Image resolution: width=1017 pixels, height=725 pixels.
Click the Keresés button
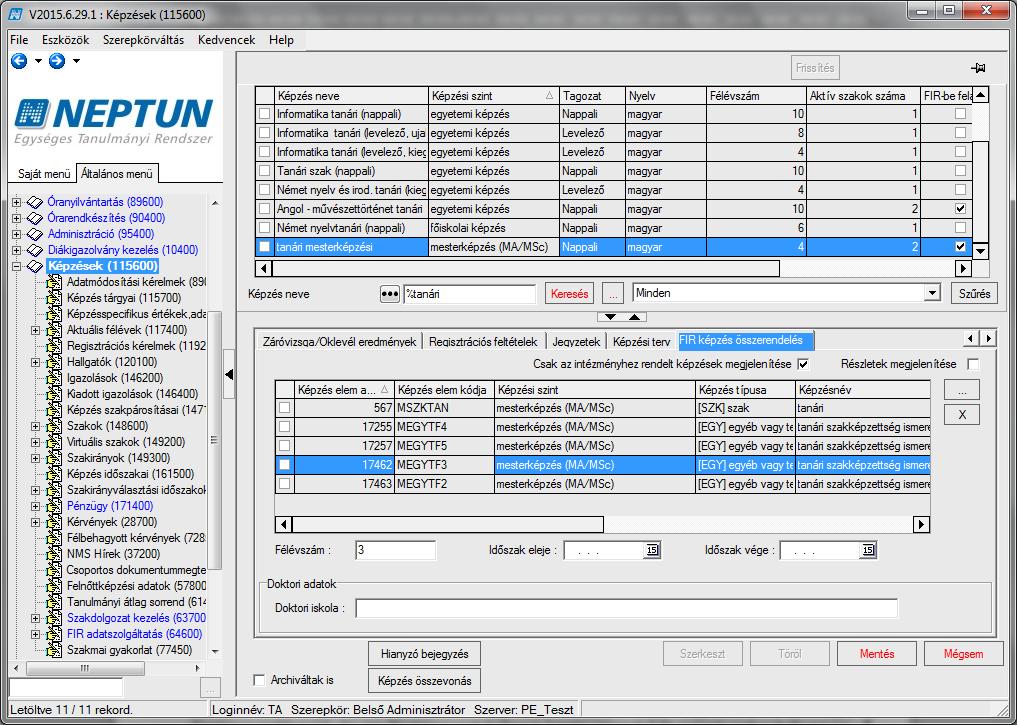click(569, 294)
